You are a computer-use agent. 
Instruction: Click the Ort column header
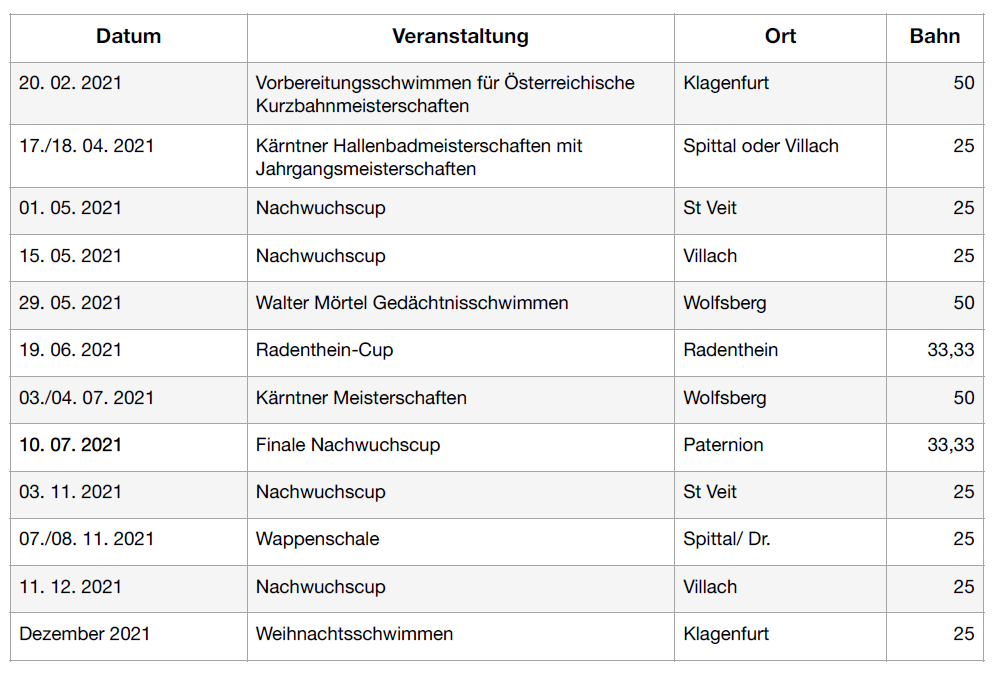click(x=780, y=36)
